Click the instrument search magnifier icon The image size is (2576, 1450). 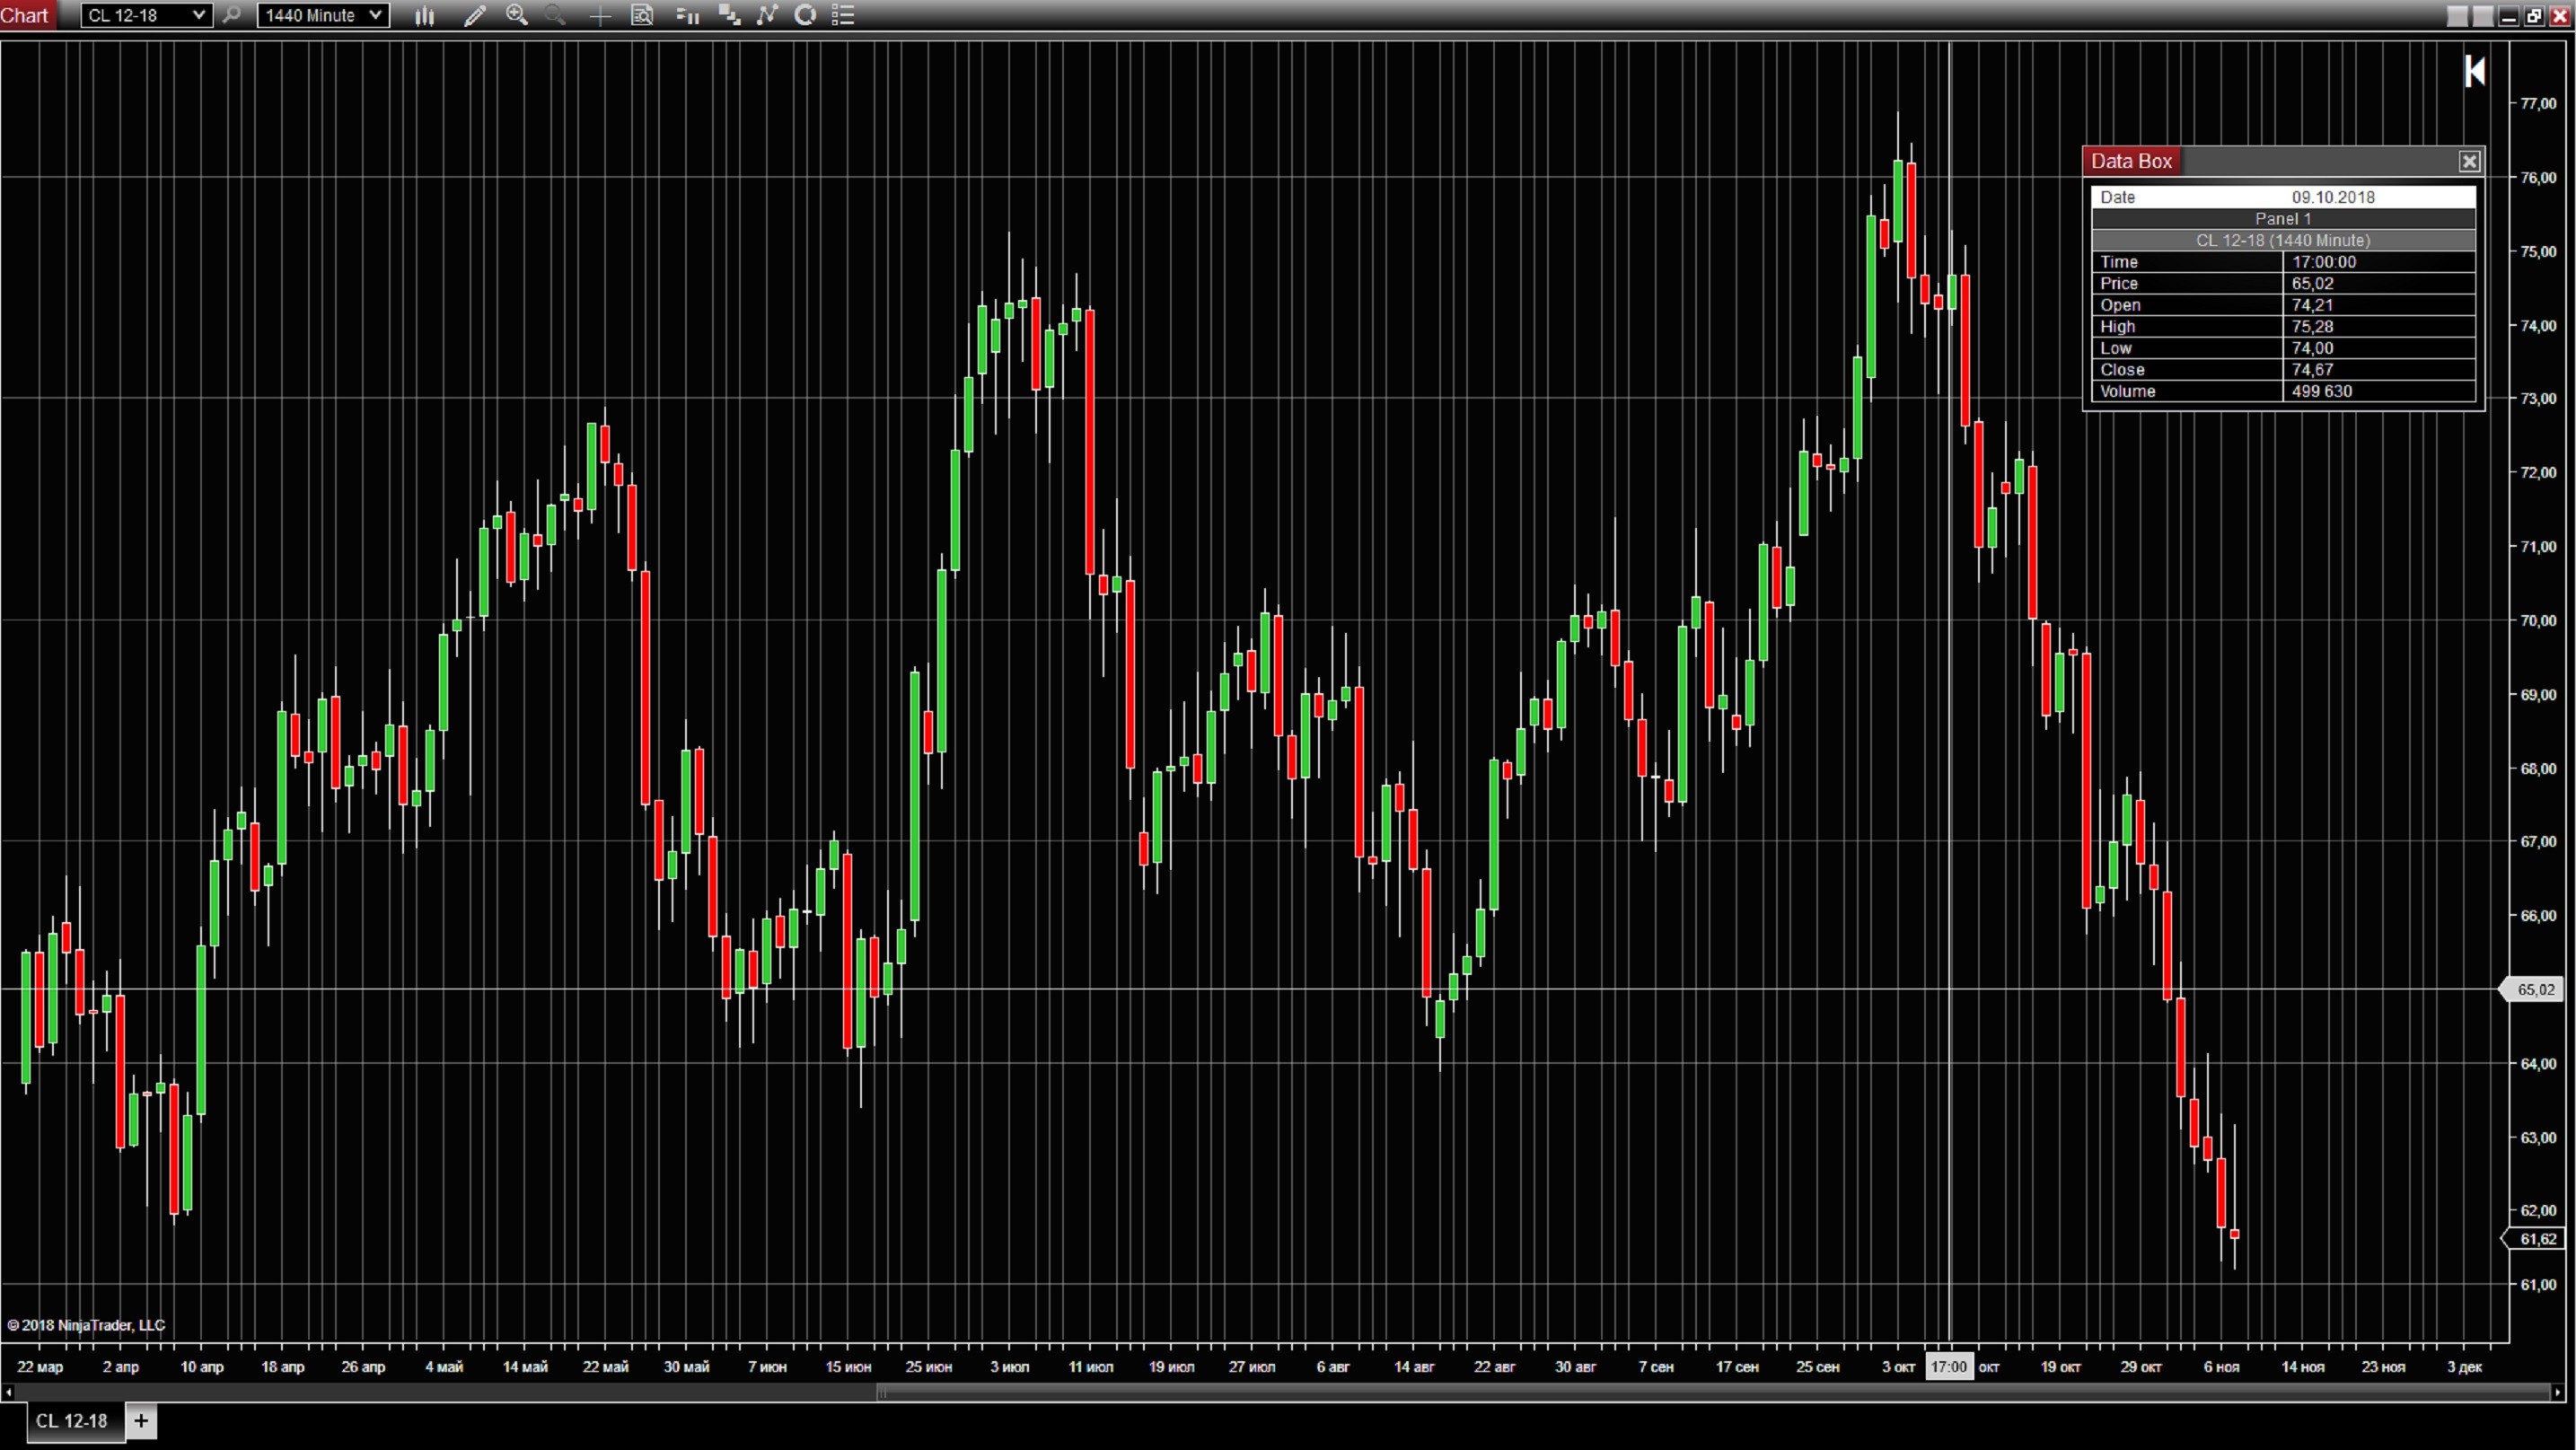click(232, 15)
